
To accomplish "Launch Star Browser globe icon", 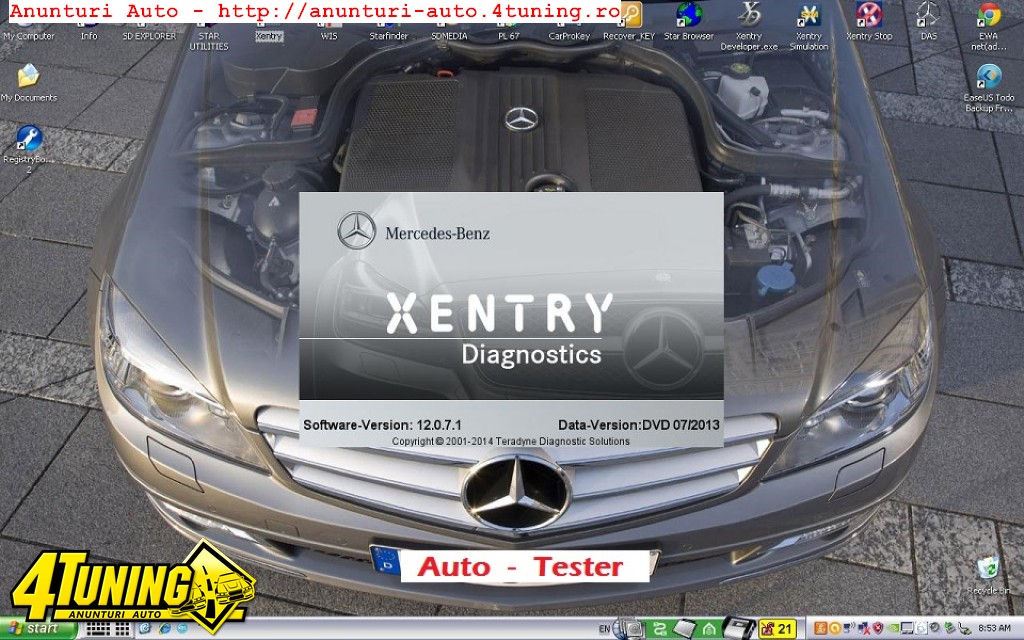I will pyautogui.click(x=689, y=15).
